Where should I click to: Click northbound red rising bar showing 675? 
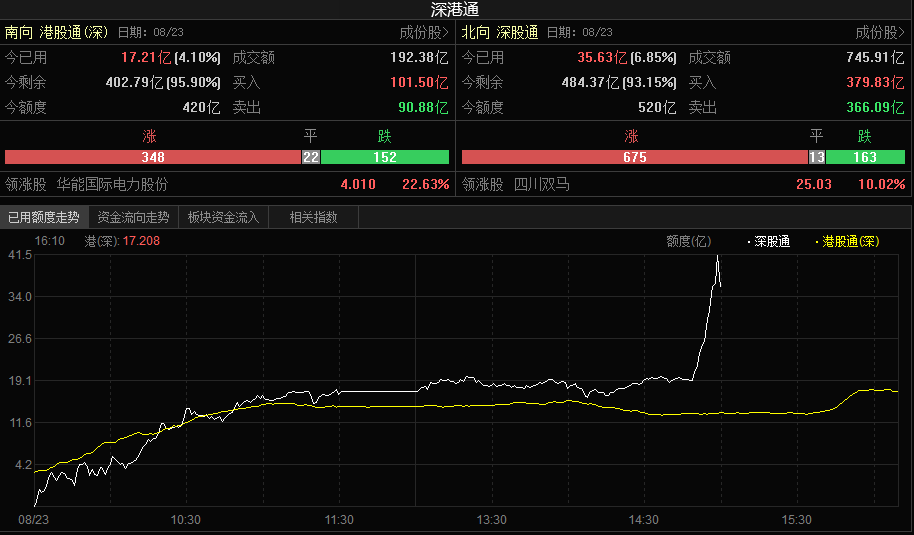pos(634,157)
